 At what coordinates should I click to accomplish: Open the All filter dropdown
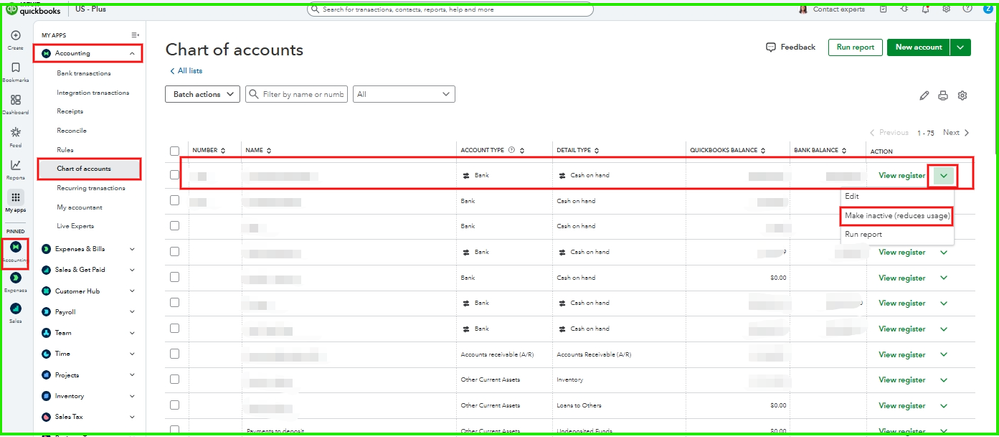pyautogui.click(x=404, y=94)
